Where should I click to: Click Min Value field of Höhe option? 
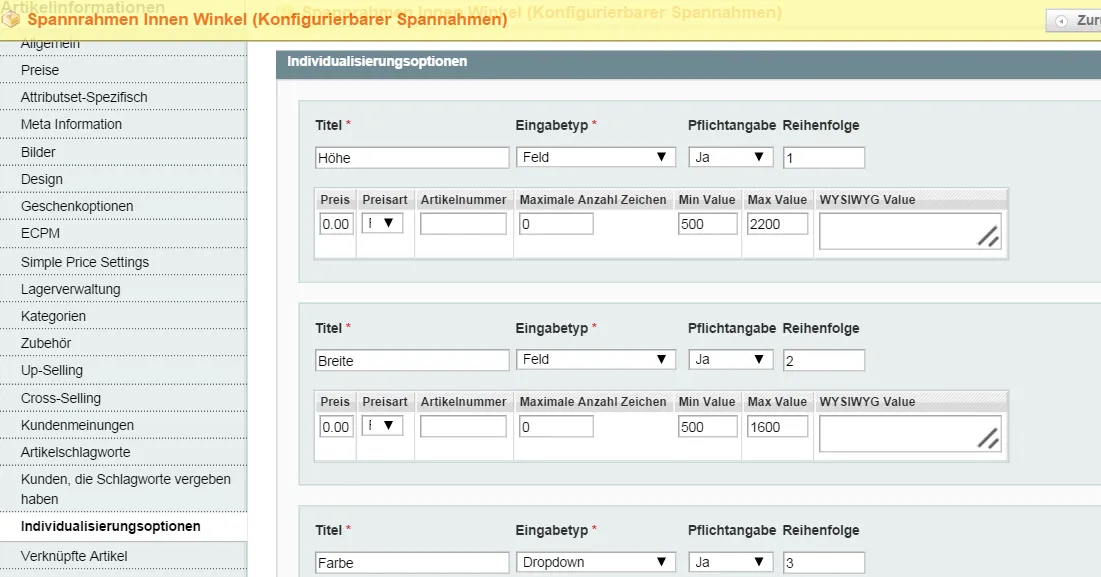pyautogui.click(x=707, y=224)
